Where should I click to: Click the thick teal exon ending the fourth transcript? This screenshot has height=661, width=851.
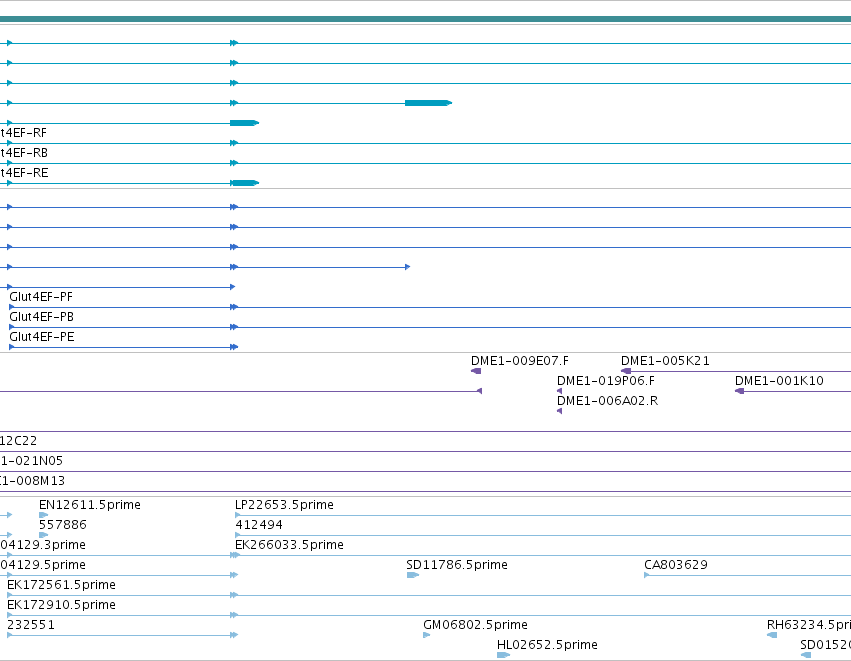(428, 103)
